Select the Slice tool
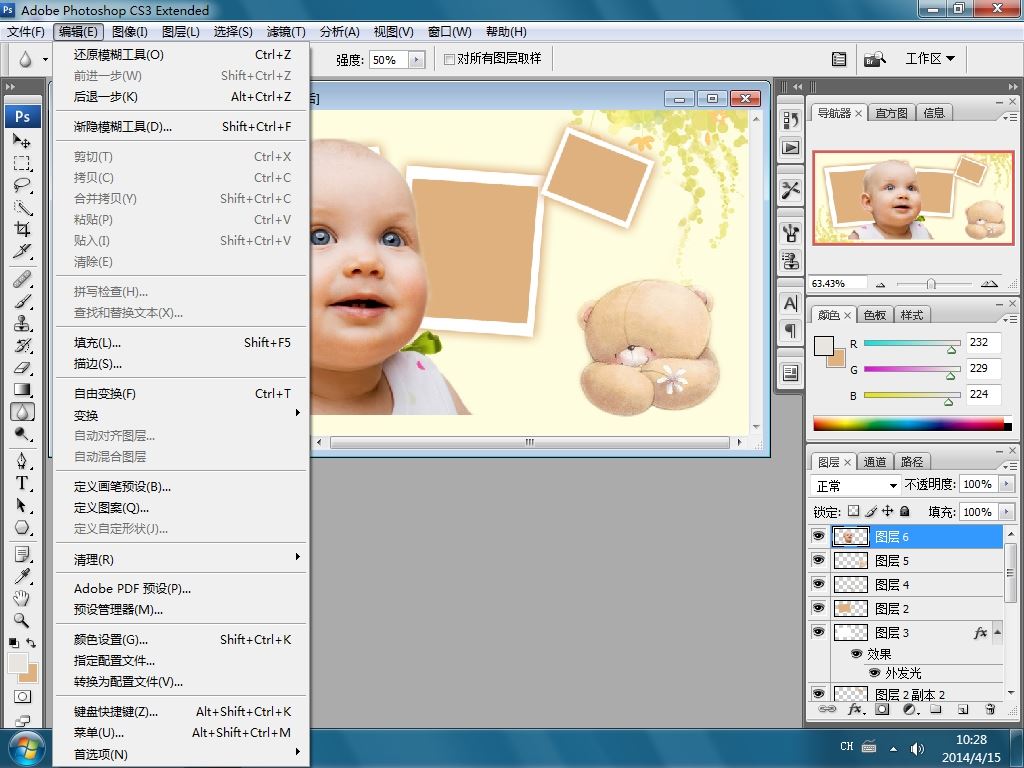Viewport: 1024px width, 768px height. click(x=22, y=251)
